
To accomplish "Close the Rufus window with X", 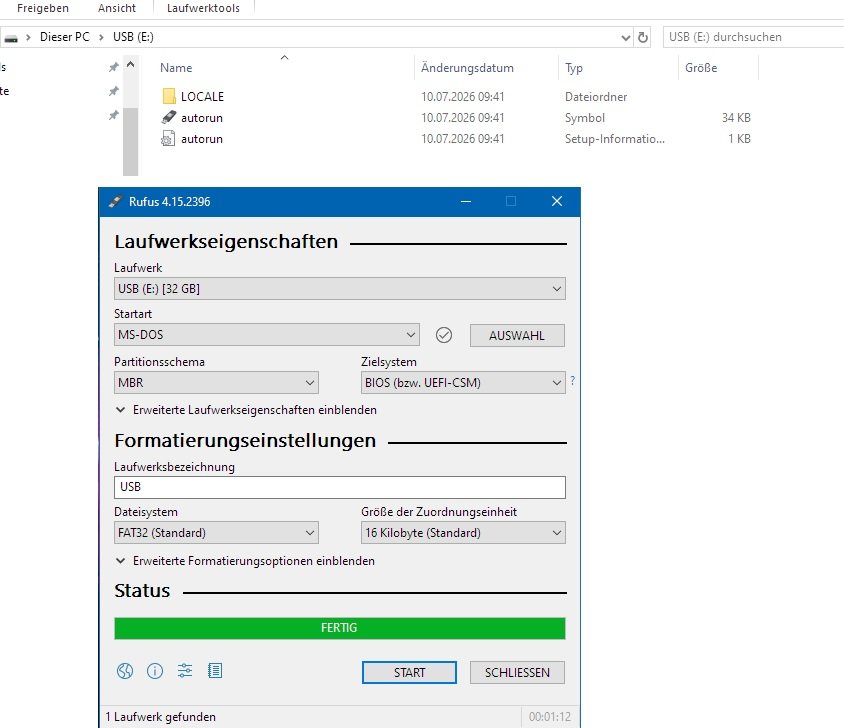I will pyautogui.click(x=557, y=201).
